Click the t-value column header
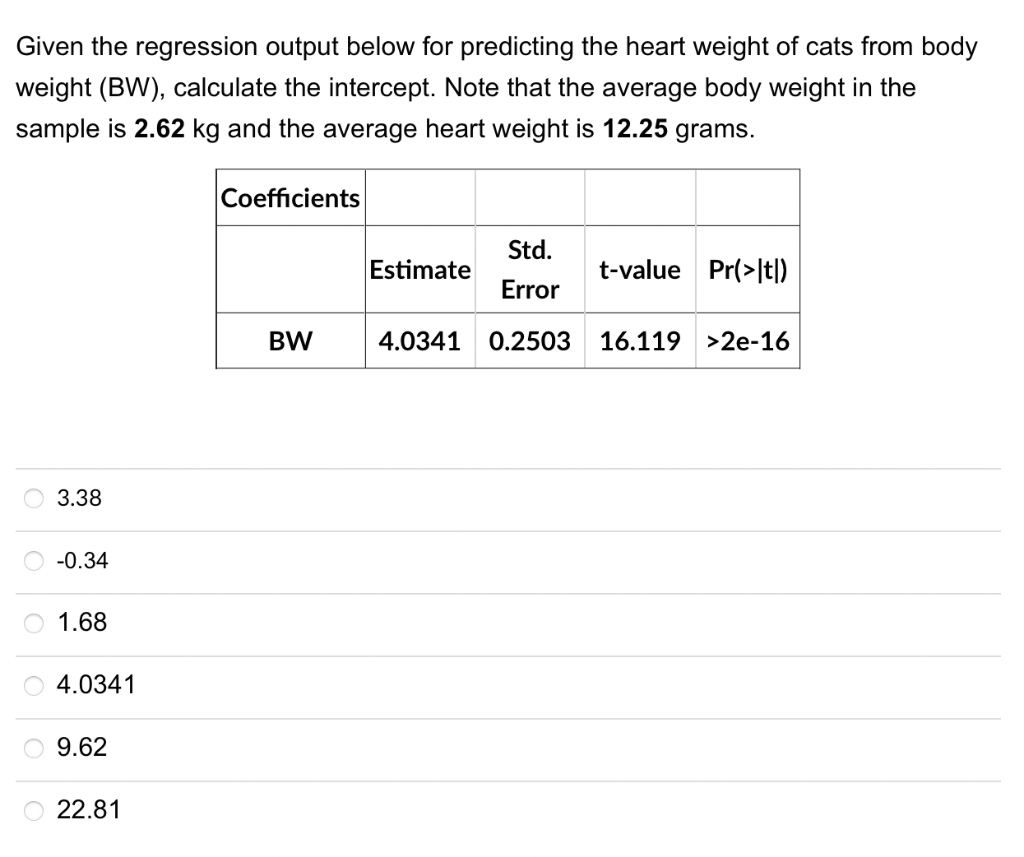 click(639, 269)
